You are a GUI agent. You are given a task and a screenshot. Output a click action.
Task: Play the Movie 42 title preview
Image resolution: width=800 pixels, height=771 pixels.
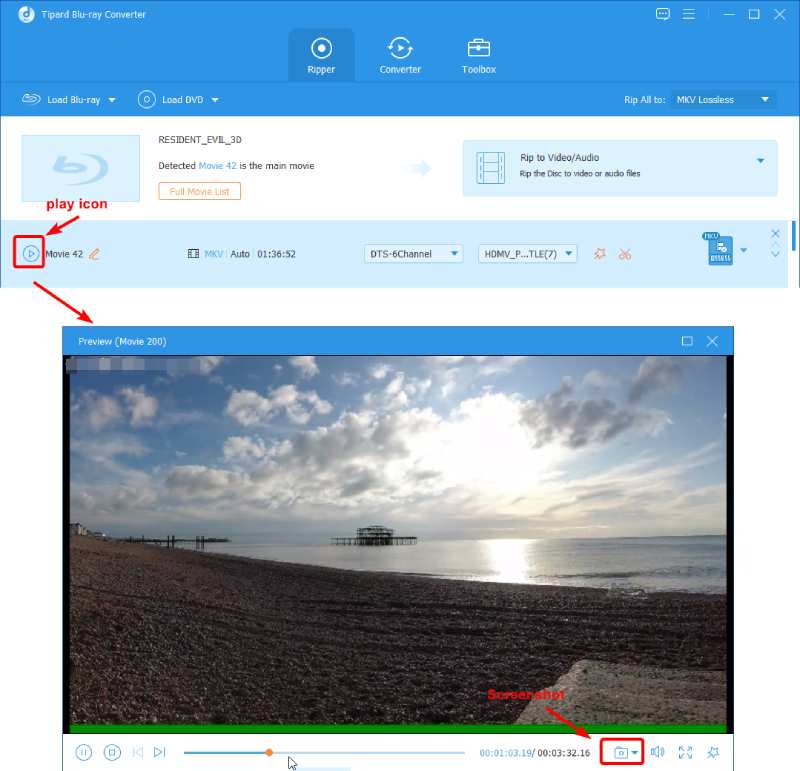30,253
